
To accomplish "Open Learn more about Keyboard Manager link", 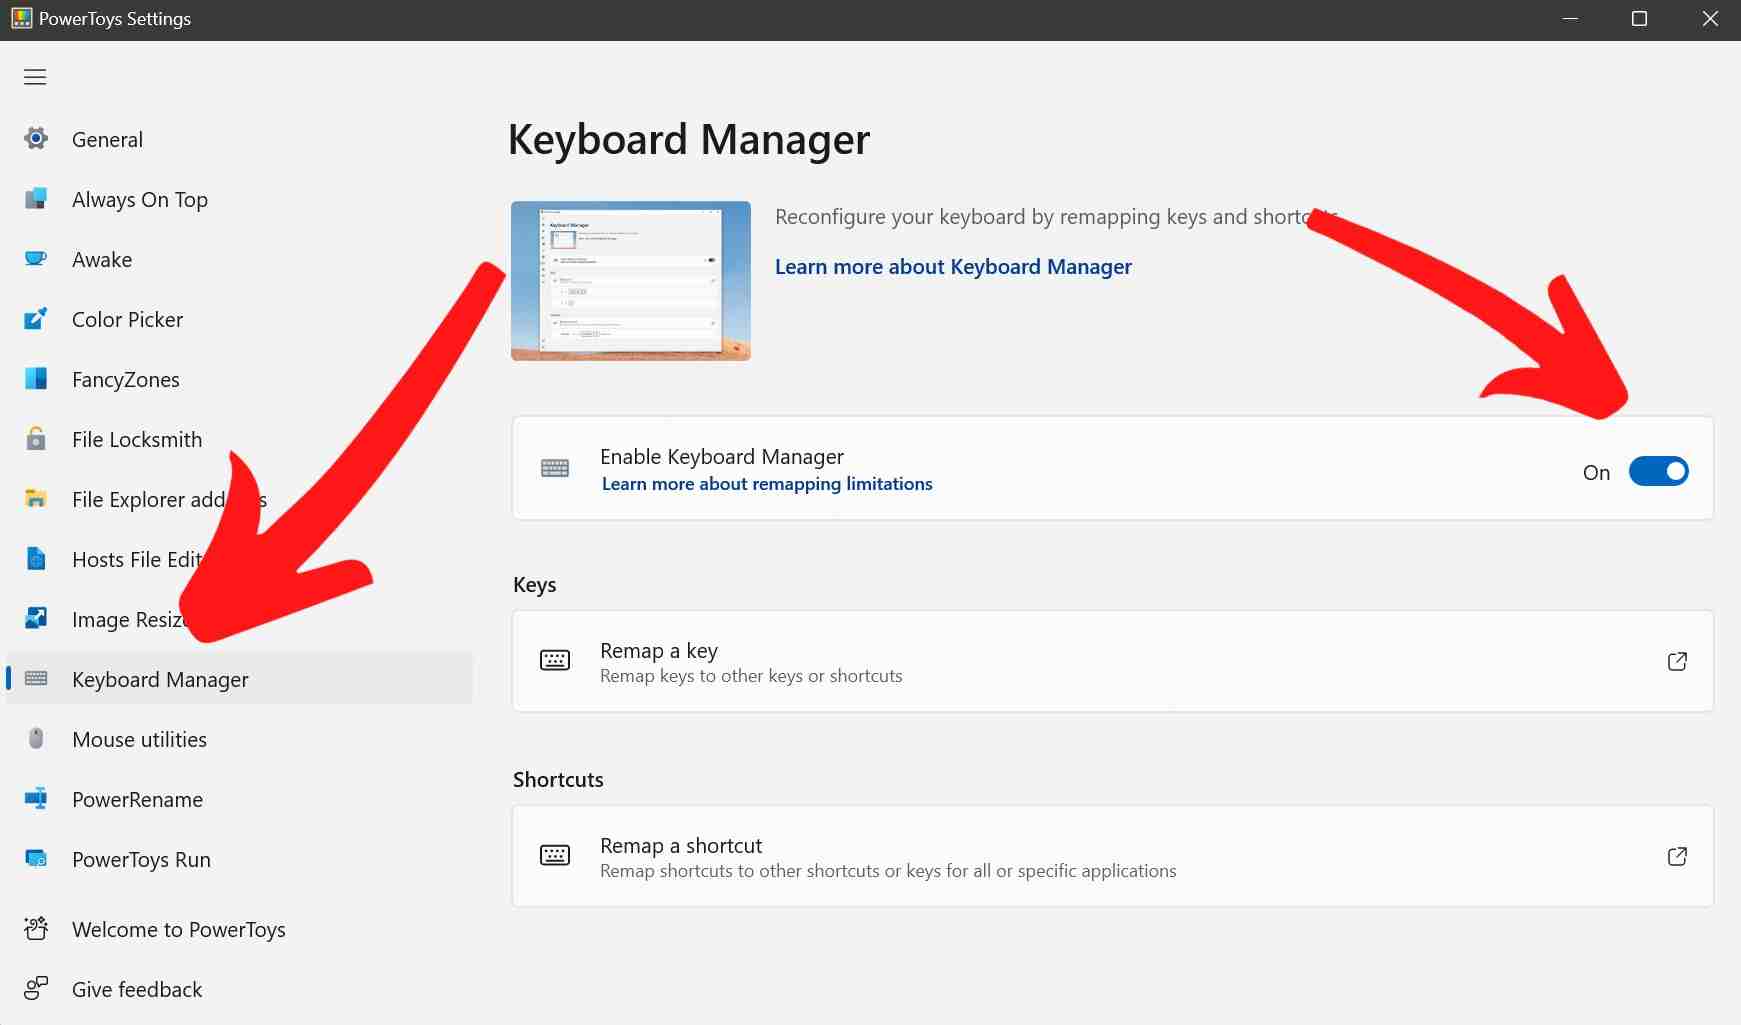I will point(953,267).
